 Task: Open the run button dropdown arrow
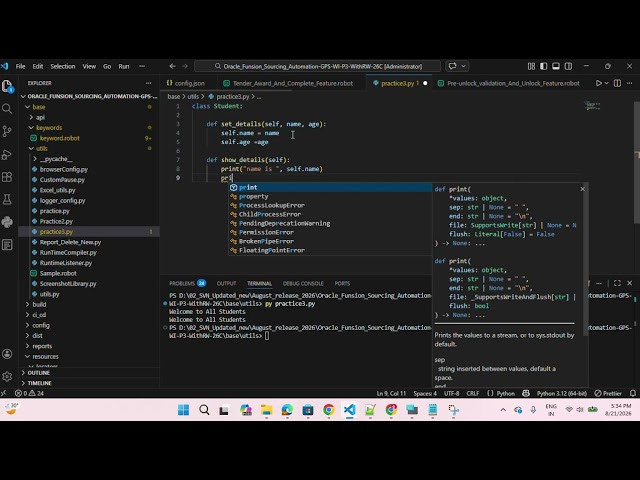pos(607,83)
